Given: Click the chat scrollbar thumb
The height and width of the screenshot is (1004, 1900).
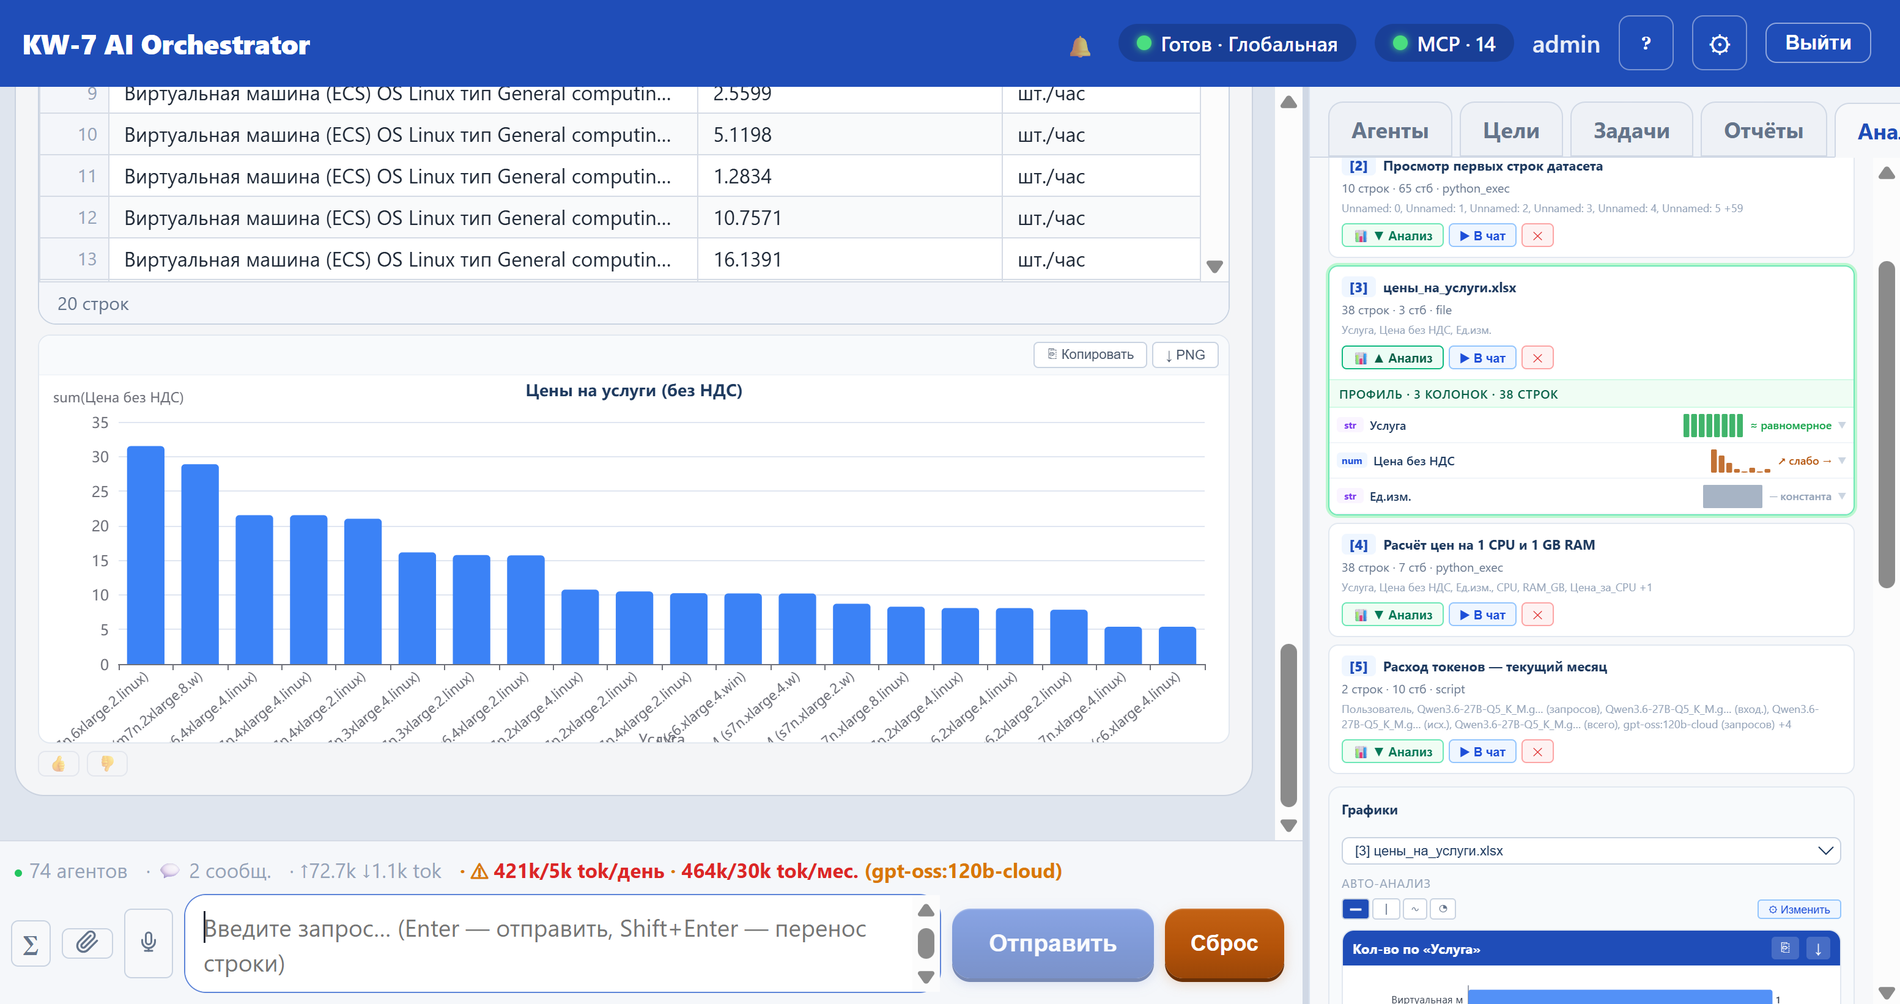Looking at the screenshot, I should pos(1289,725).
